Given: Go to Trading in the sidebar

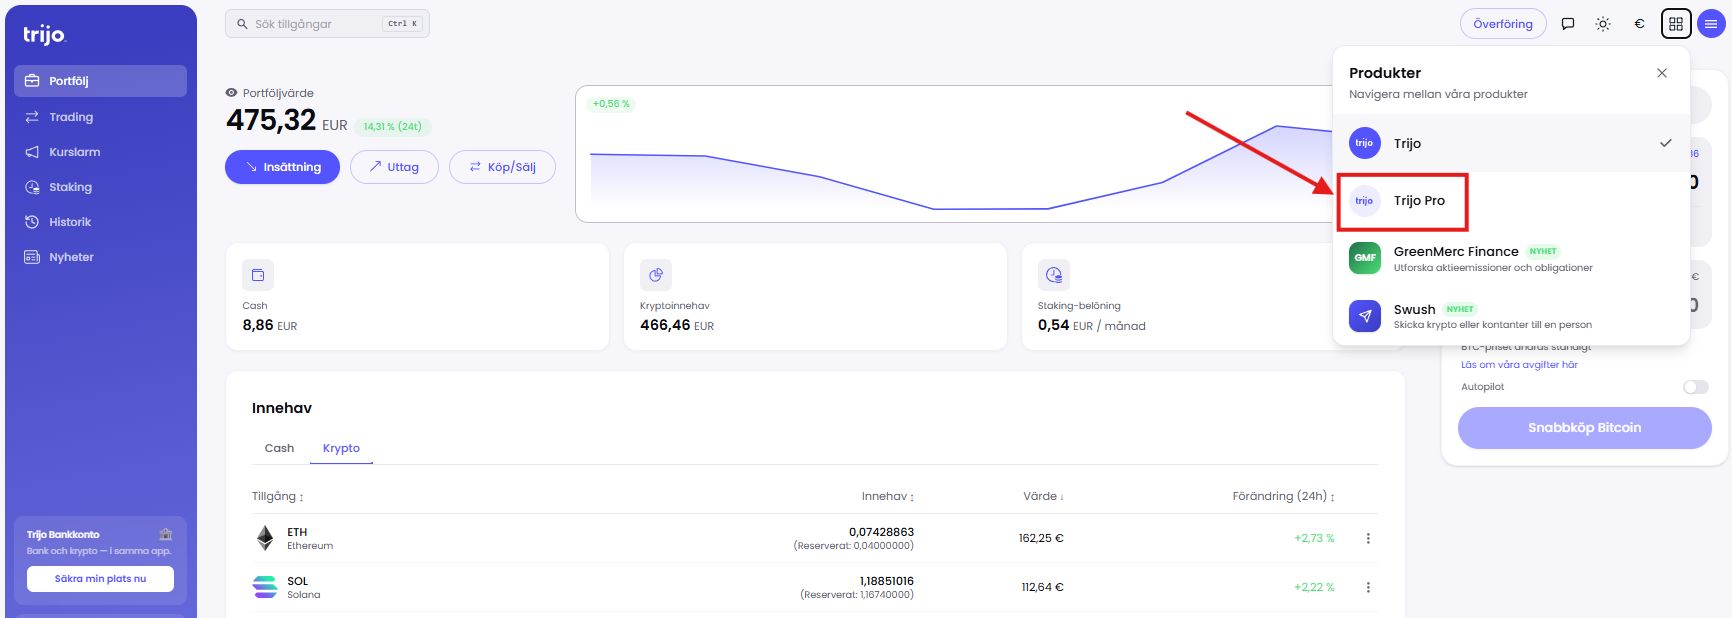Looking at the screenshot, I should point(100,117).
